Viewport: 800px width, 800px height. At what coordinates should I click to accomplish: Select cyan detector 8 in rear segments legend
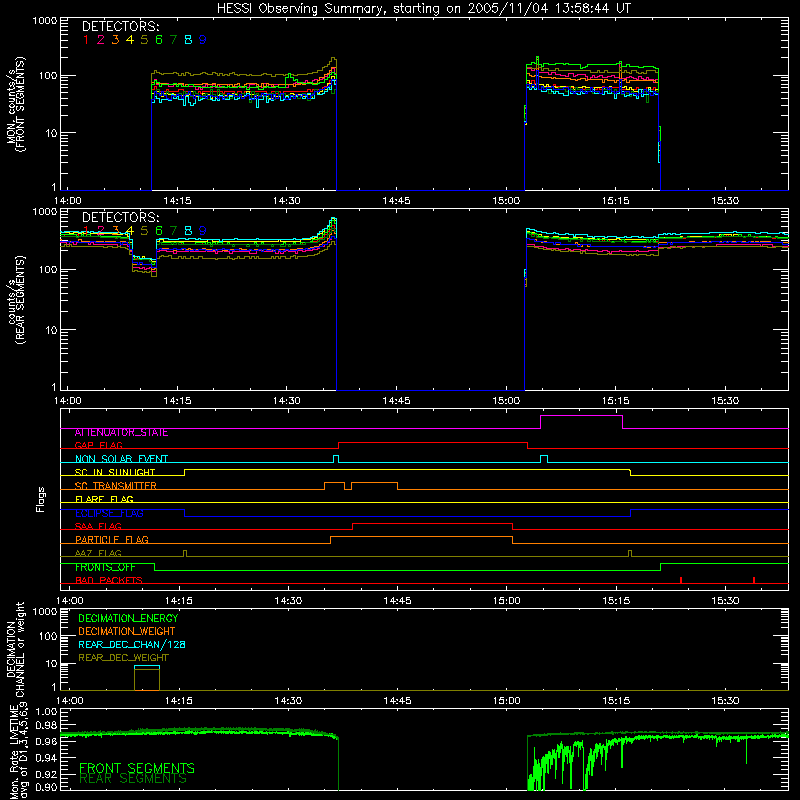coord(188,231)
